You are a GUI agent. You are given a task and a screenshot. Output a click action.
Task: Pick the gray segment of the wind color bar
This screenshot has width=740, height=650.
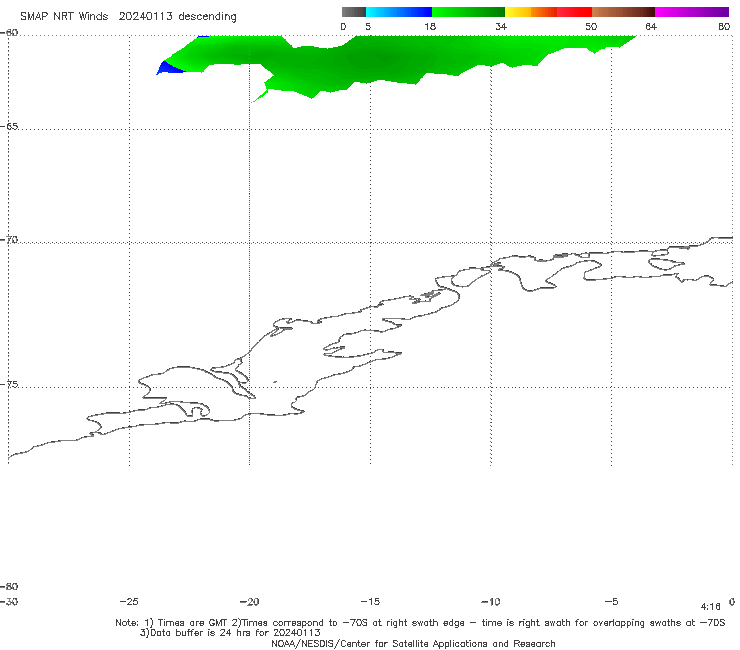[354, 12]
